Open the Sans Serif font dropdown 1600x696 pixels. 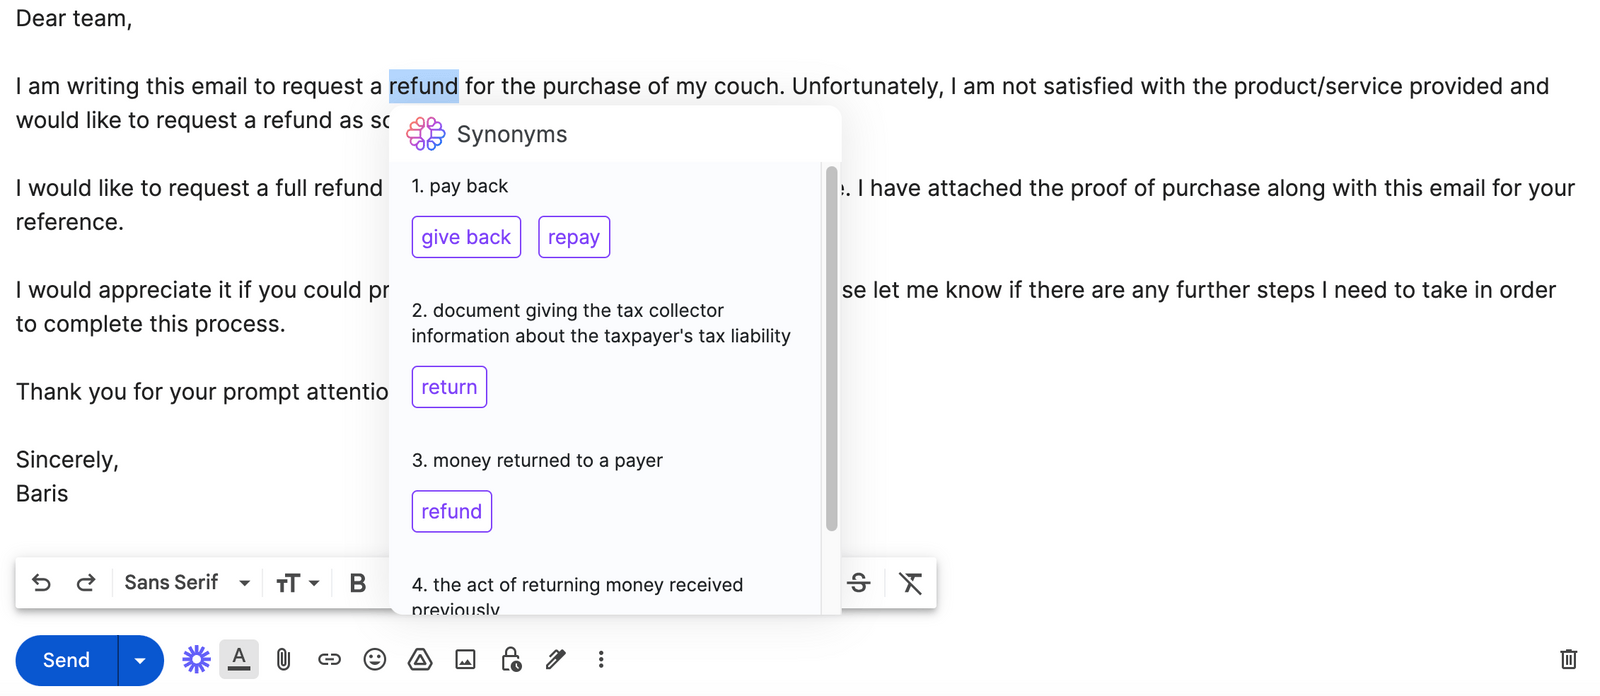pos(185,582)
